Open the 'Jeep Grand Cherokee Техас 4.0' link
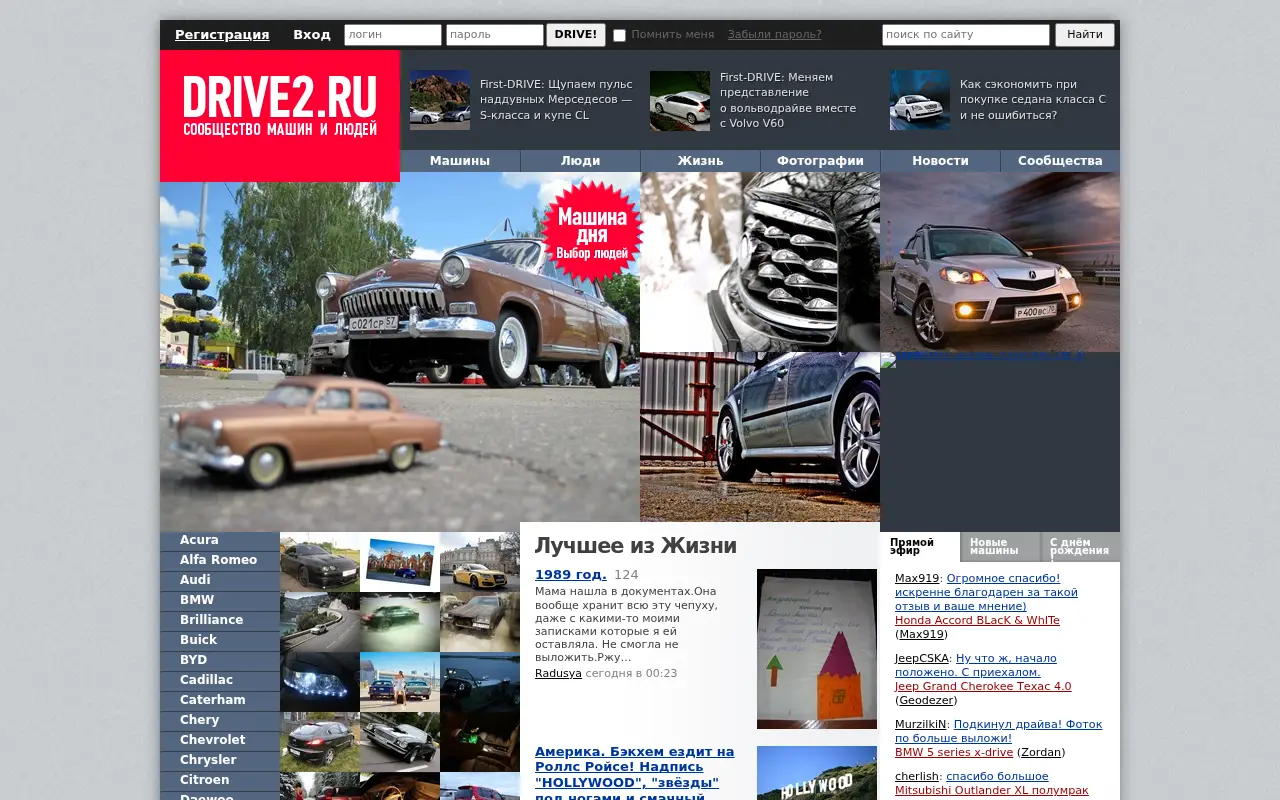1280x800 pixels. 983,686
